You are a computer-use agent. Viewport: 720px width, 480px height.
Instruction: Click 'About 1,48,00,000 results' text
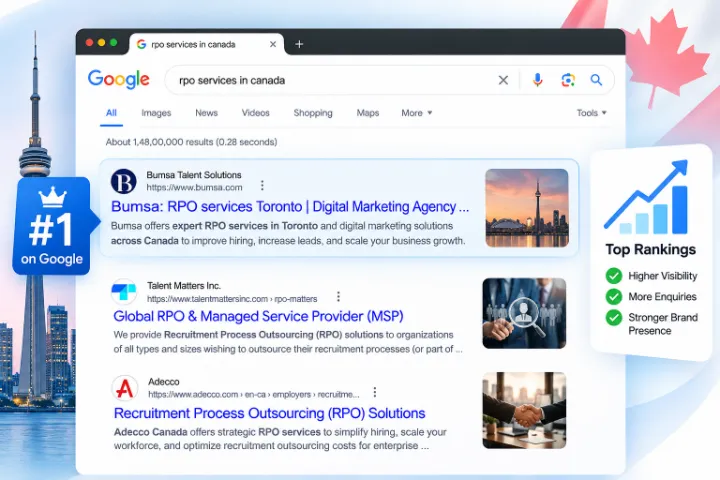pyautogui.click(x=191, y=142)
